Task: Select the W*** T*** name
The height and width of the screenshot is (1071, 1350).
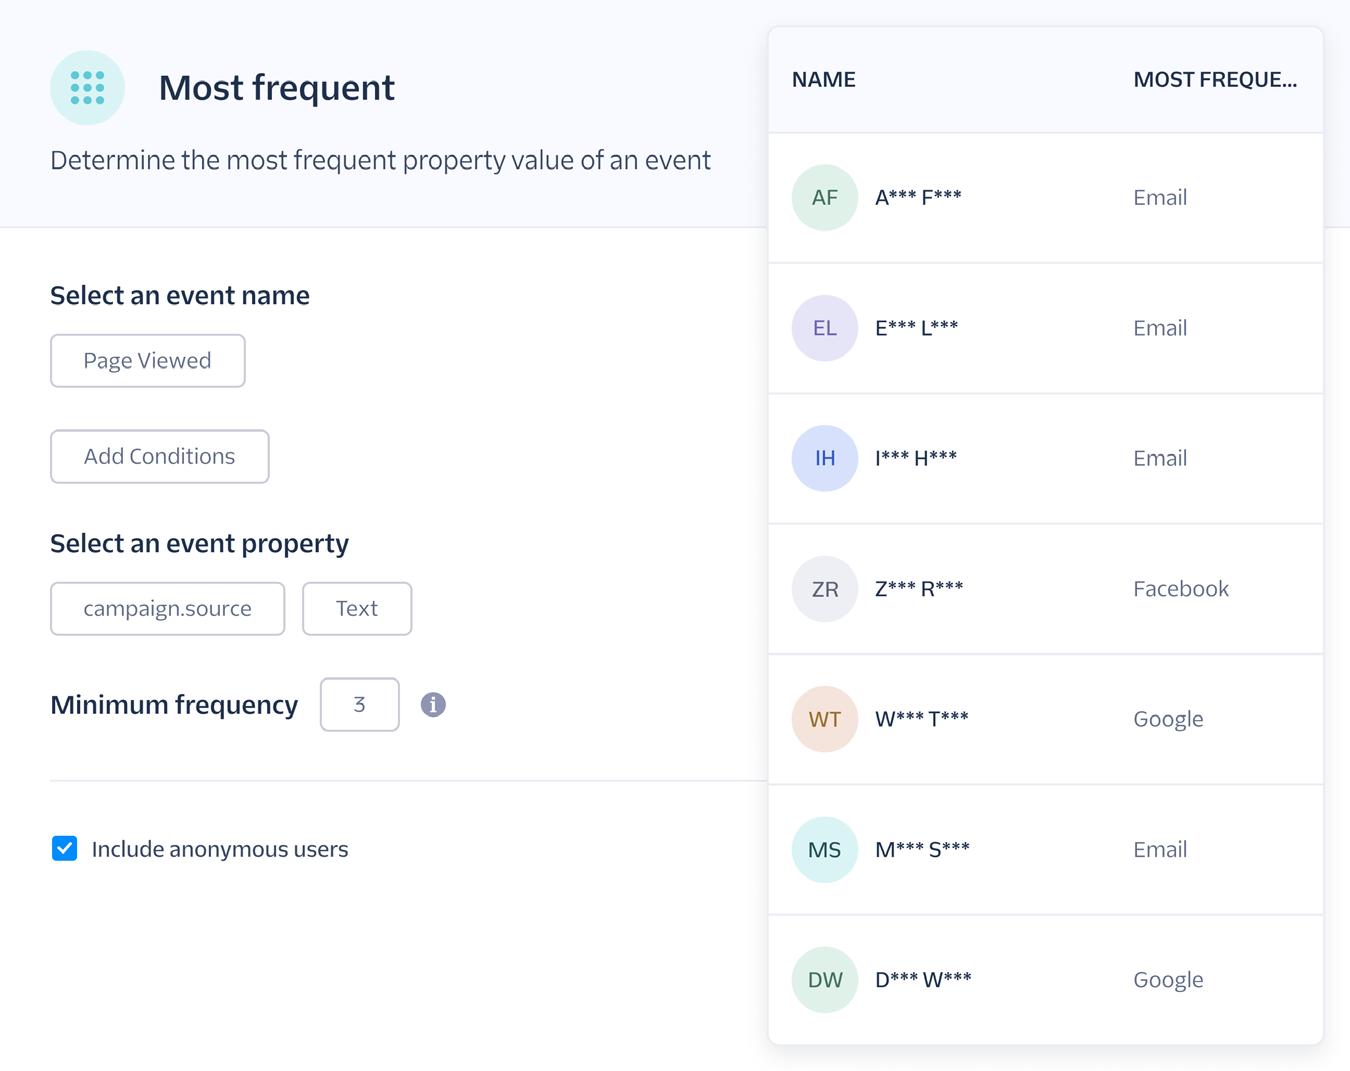Action: click(921, 719)
